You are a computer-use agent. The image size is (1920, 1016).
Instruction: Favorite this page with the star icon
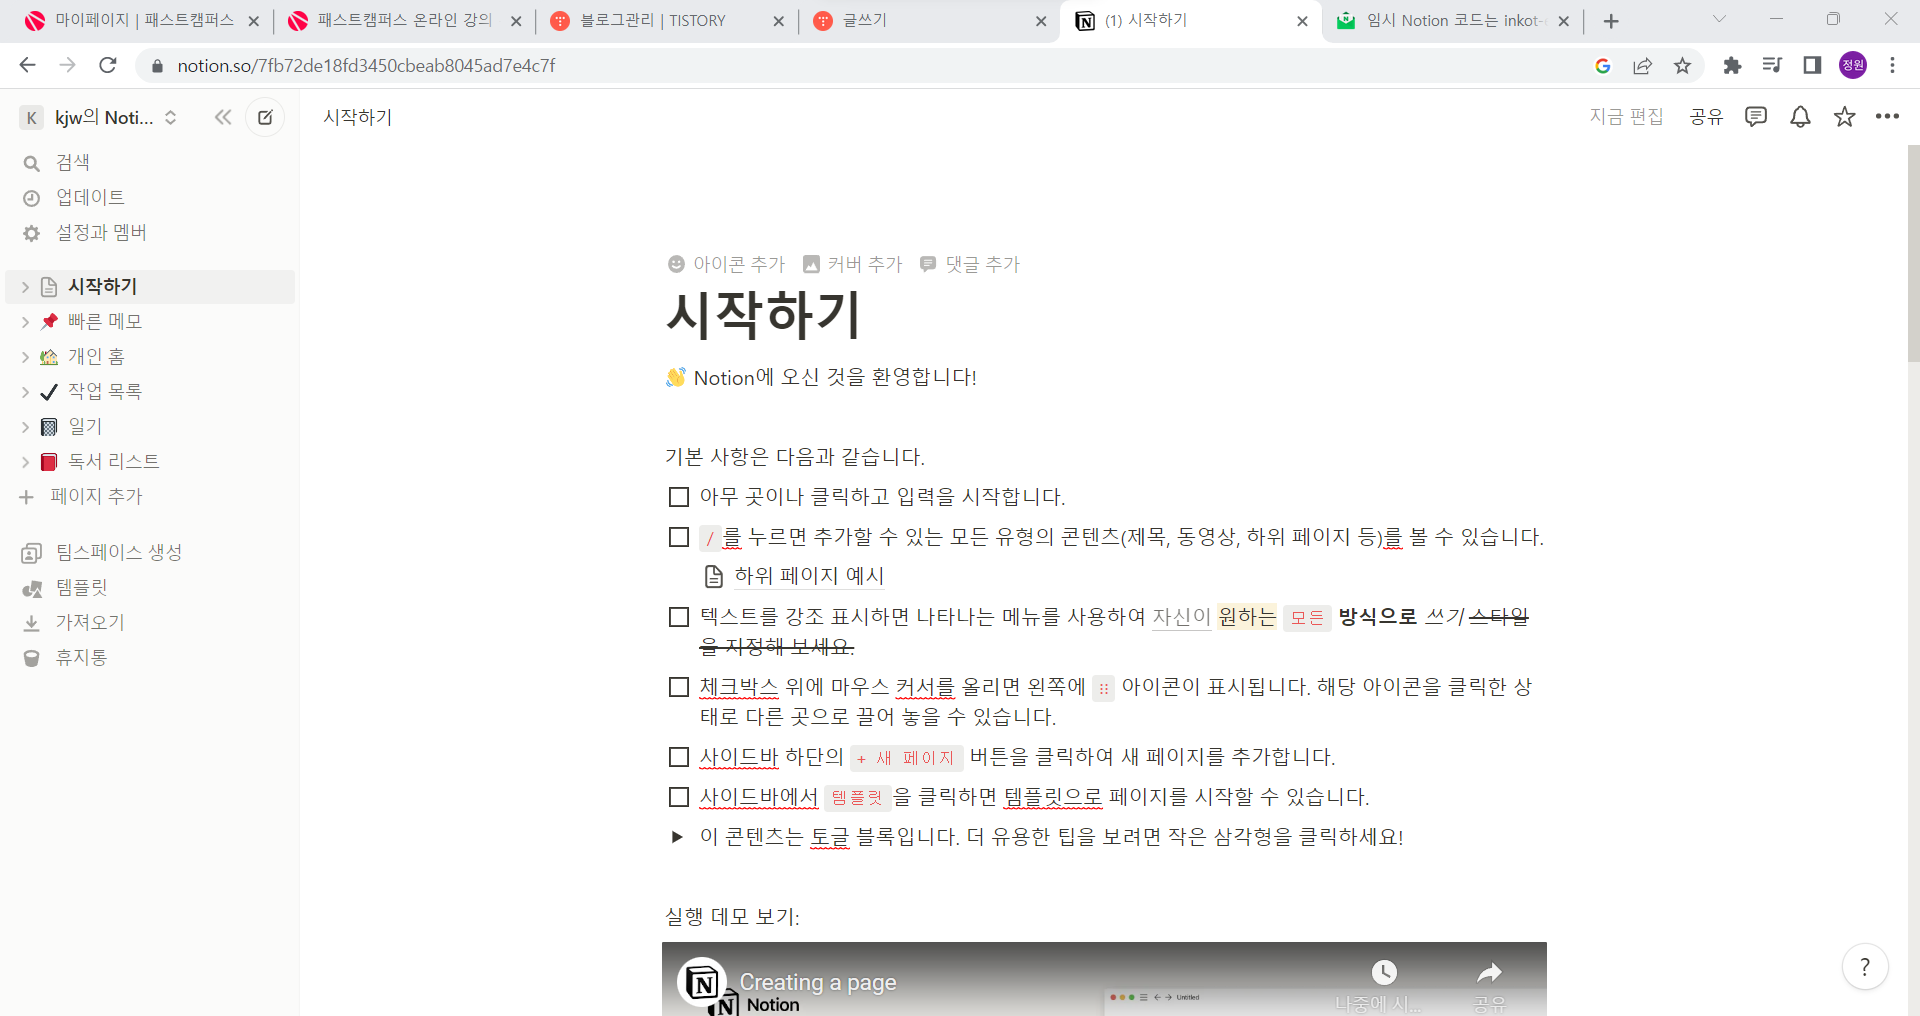[x=1844, y=117]
